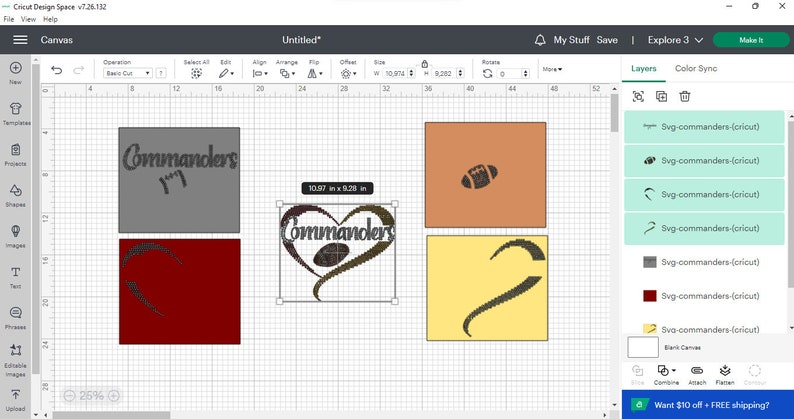Open the Arrange dropdown
Image resolution: width=794 pixels, height=419 pixels.
[287, 73]
